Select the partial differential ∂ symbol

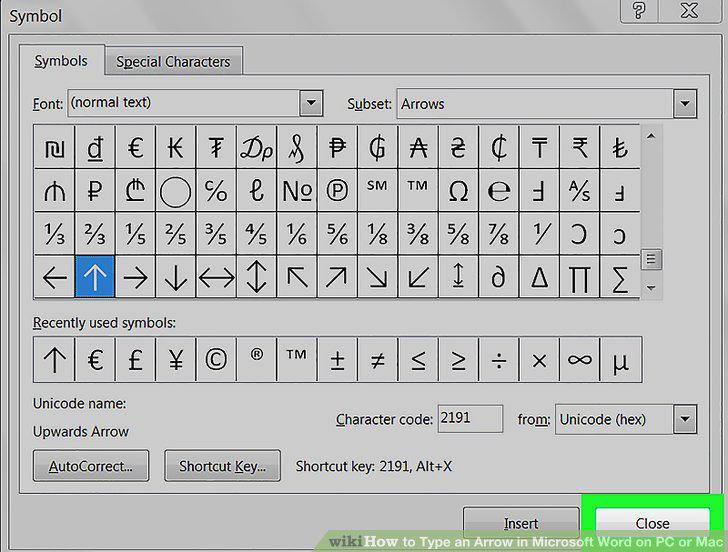(499, 277)
